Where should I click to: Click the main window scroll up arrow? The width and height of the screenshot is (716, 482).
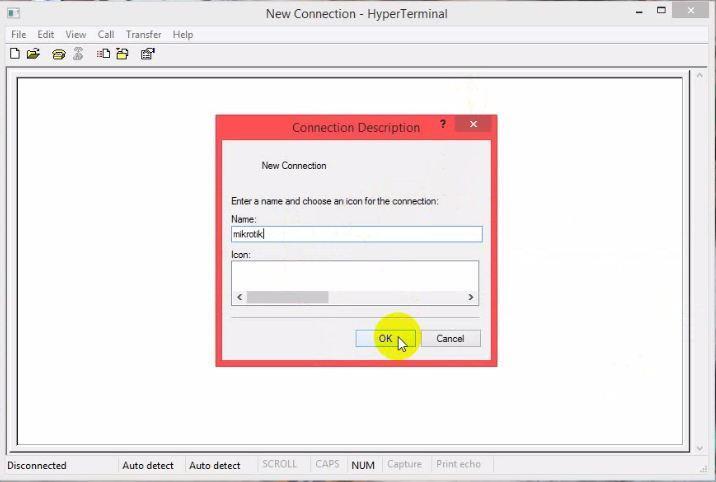pyautogui.click(x=700, y=76)
